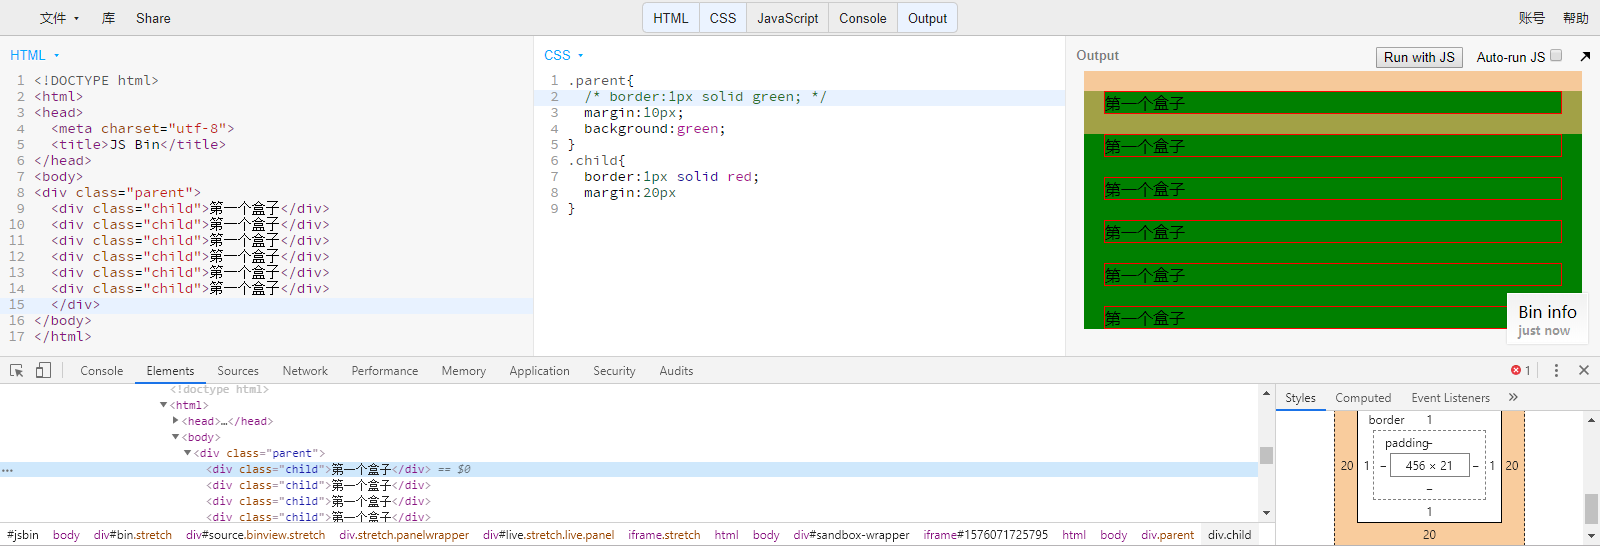The width and height of the screenshot is (1600, 551).
Task: Select the div.stretch.panelwrapper breadcrumb
Action: (404, 535)
